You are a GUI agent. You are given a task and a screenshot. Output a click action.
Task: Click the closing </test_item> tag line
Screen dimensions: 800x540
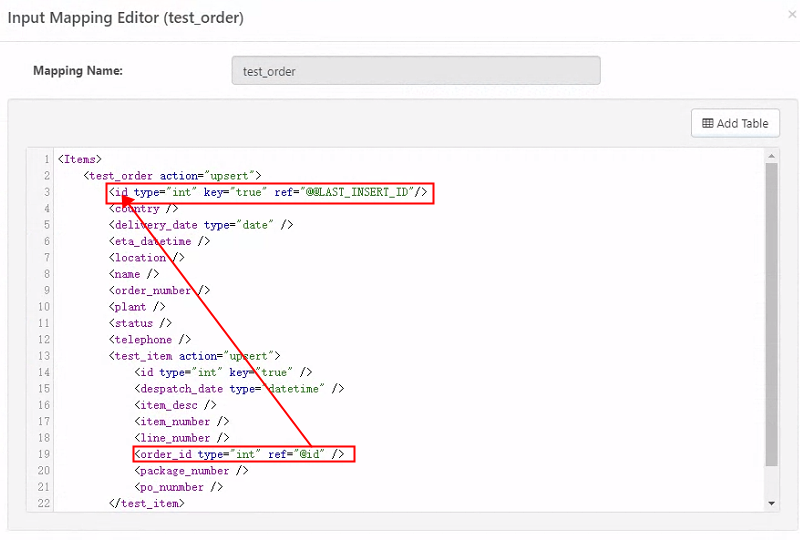coord(146,503)
